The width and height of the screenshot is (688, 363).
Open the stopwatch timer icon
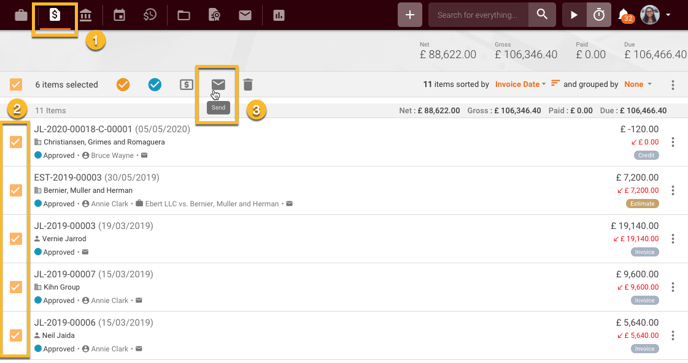(x=599, y=15)
